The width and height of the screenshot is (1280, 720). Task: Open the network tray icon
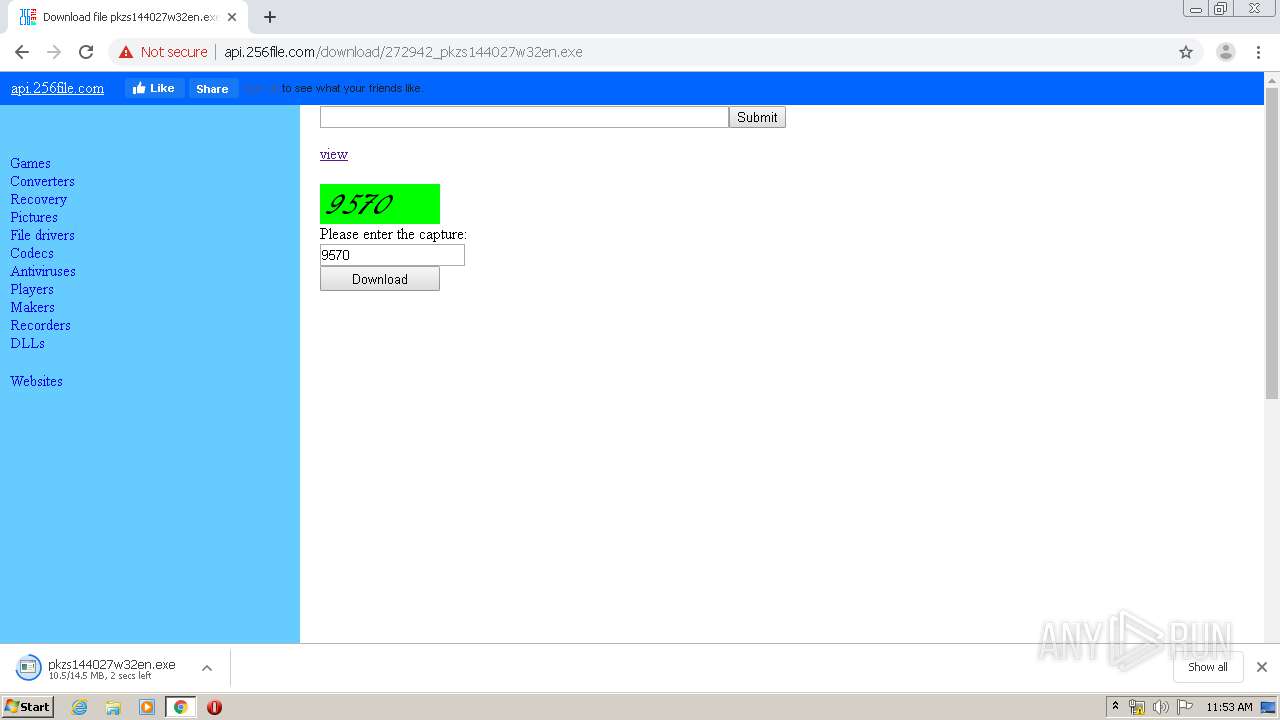(x=1136, y=707)
